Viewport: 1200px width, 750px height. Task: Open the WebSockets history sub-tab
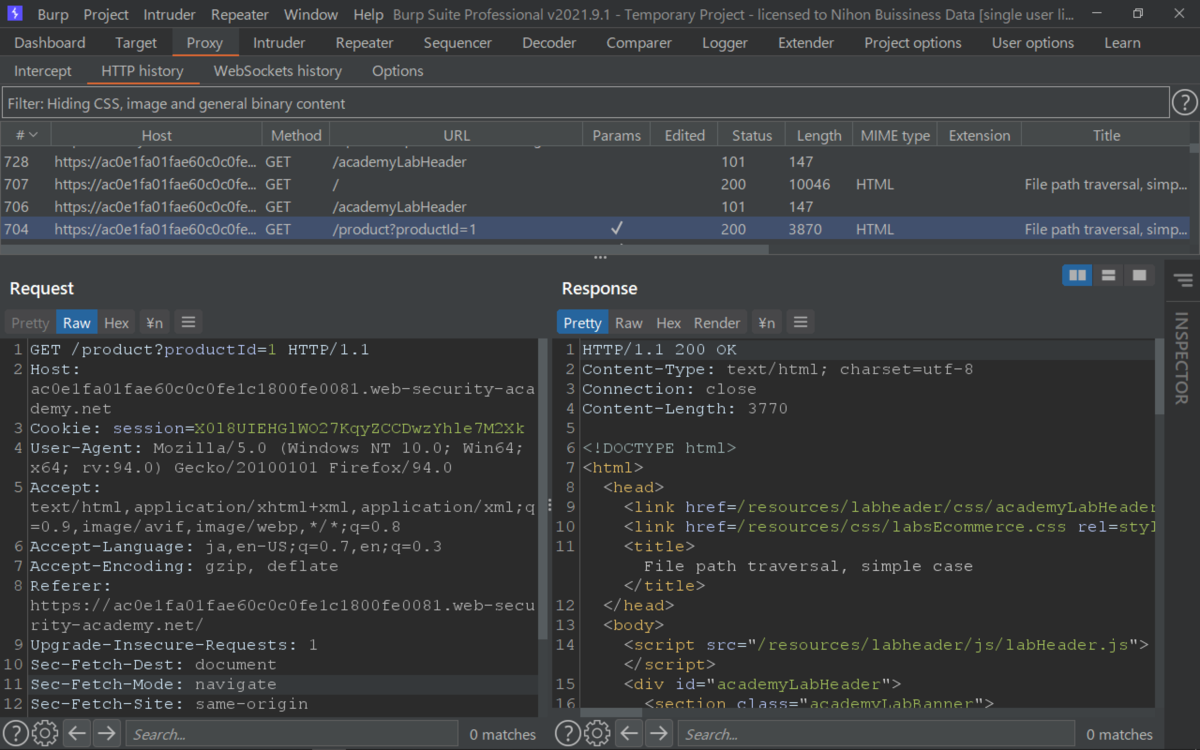click(278, 71)
